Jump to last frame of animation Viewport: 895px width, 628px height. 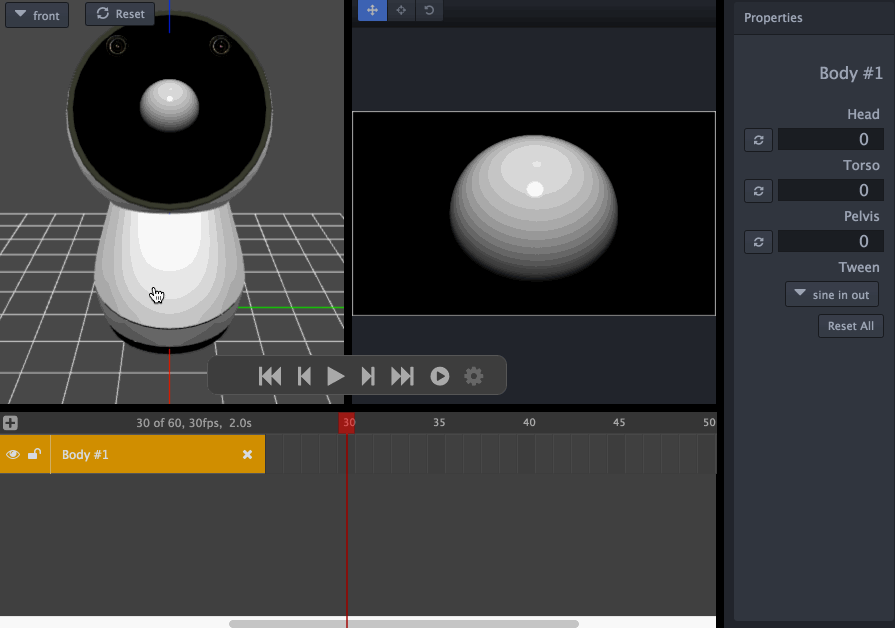402,376
